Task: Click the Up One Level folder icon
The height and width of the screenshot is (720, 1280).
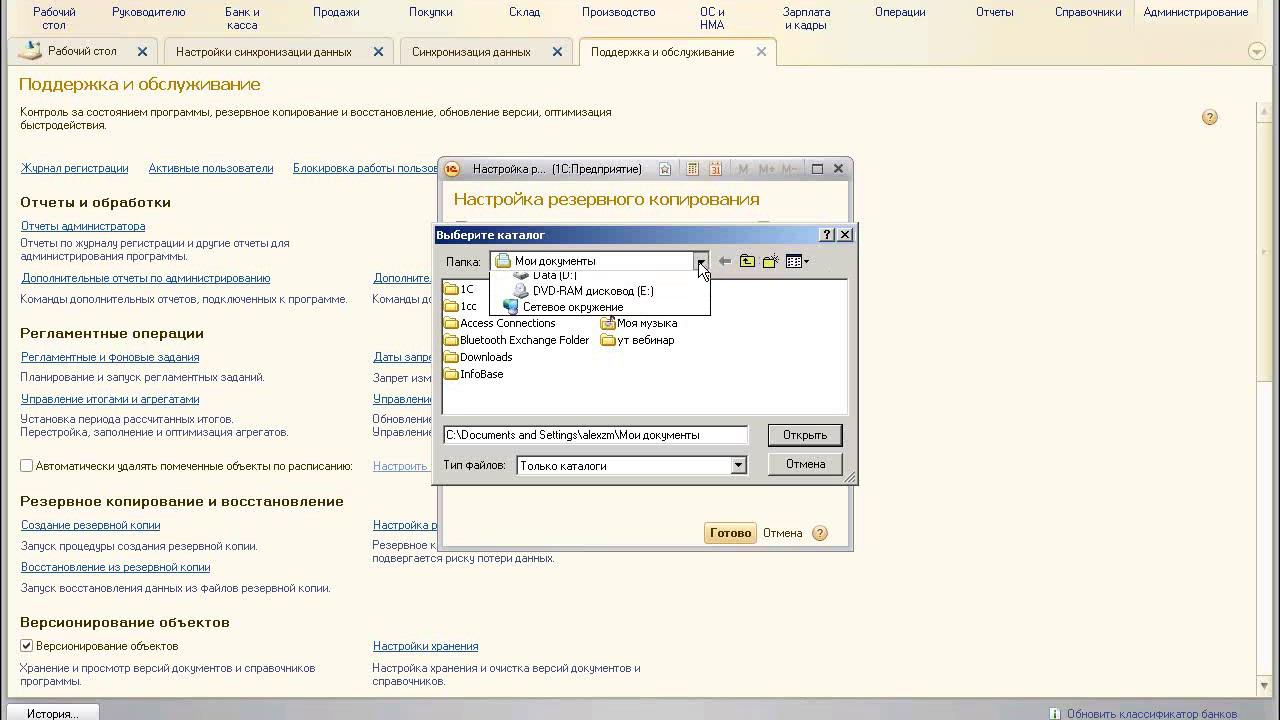Action: pyautogui.click(x=747, y=262)
